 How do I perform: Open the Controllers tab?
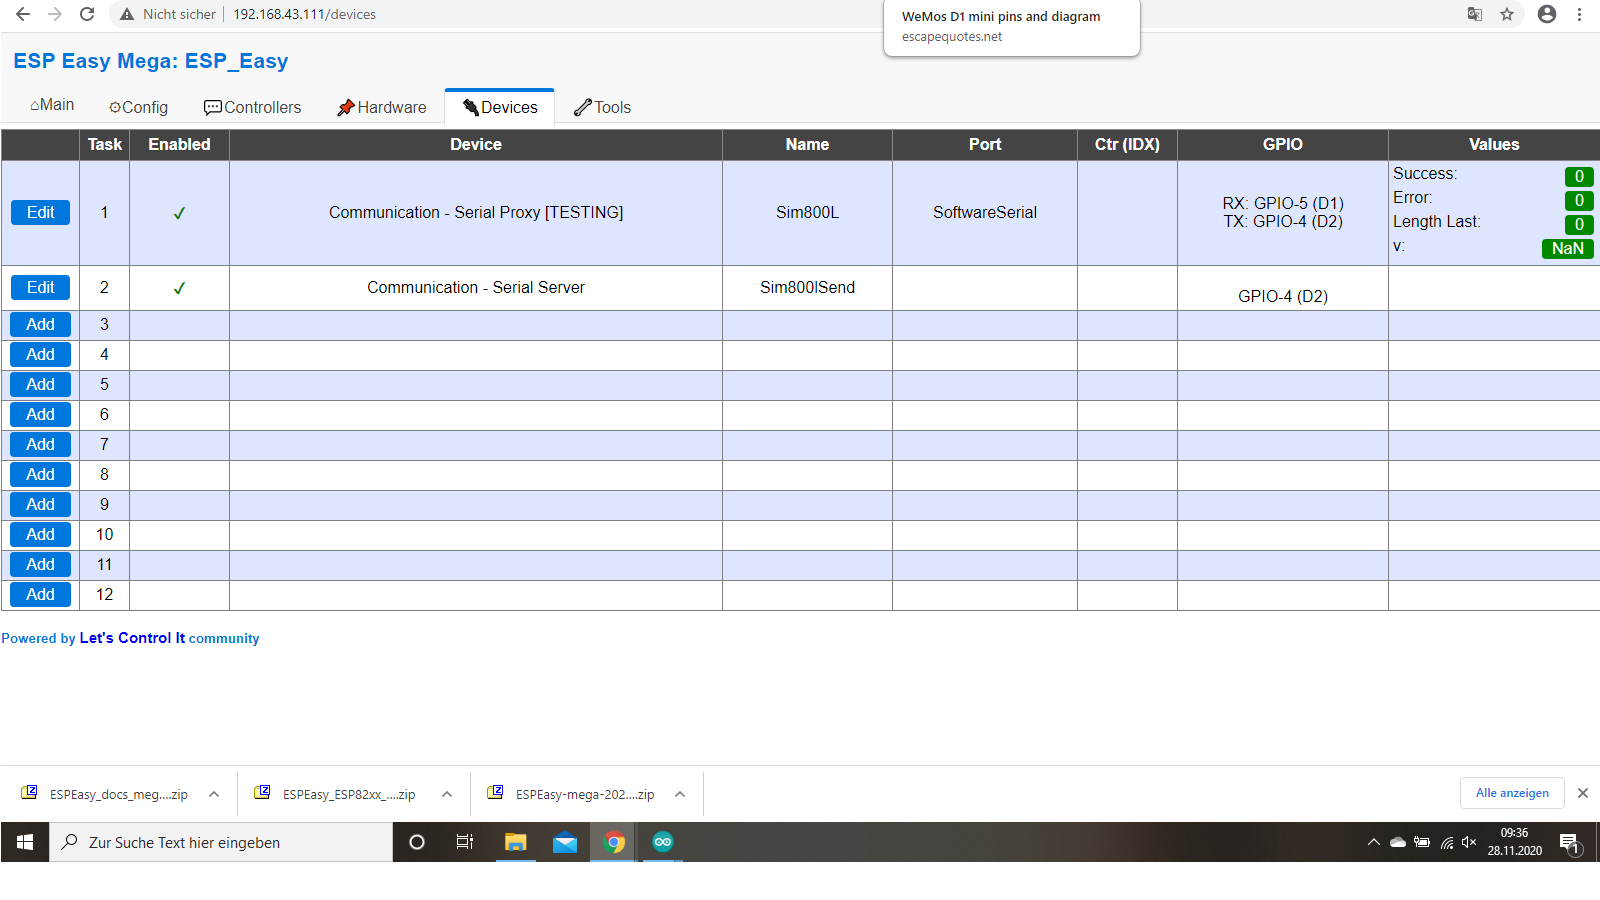[252, 107]
